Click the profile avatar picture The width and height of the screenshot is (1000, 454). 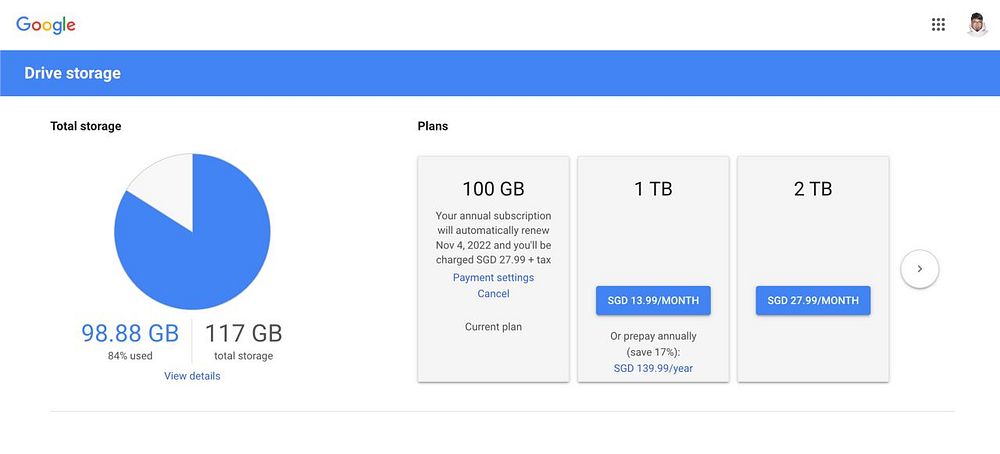tap(977, 25)
